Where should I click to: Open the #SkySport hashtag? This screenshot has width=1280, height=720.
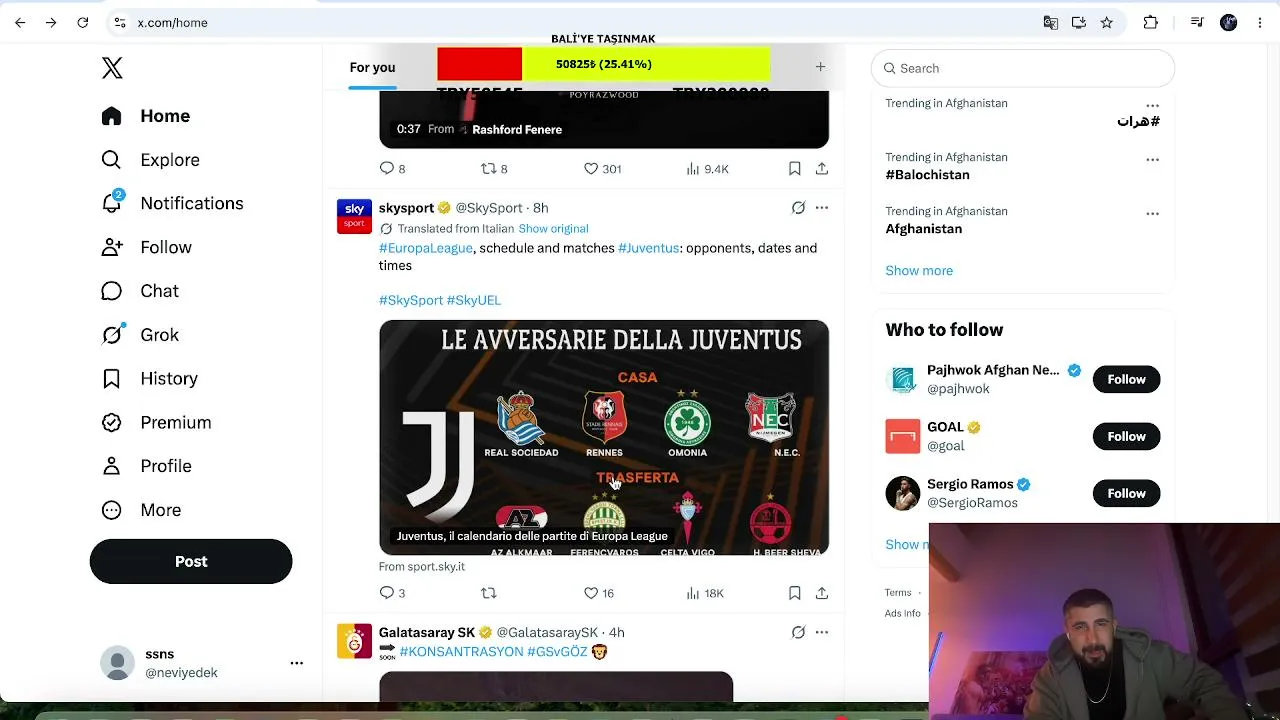click(411, 300)
